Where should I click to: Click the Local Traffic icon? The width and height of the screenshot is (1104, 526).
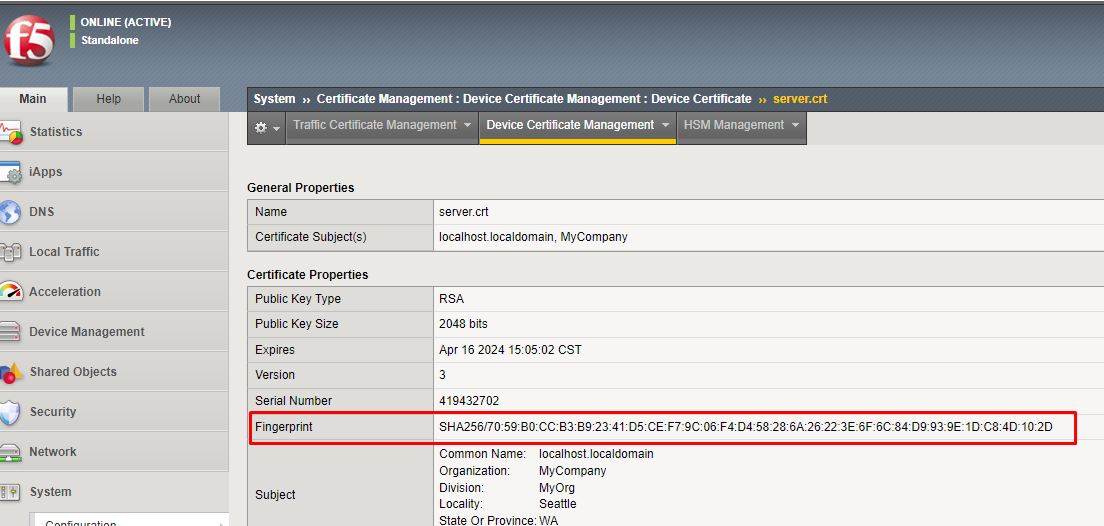pyautogui.click(x=10, y=252)
